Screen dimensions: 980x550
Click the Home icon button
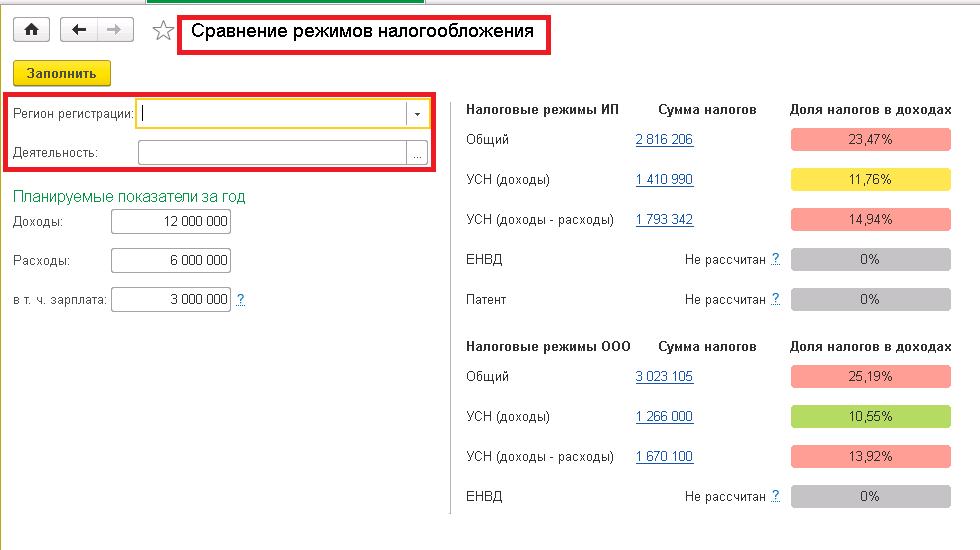pyautogui.click(x=31, y=30)
